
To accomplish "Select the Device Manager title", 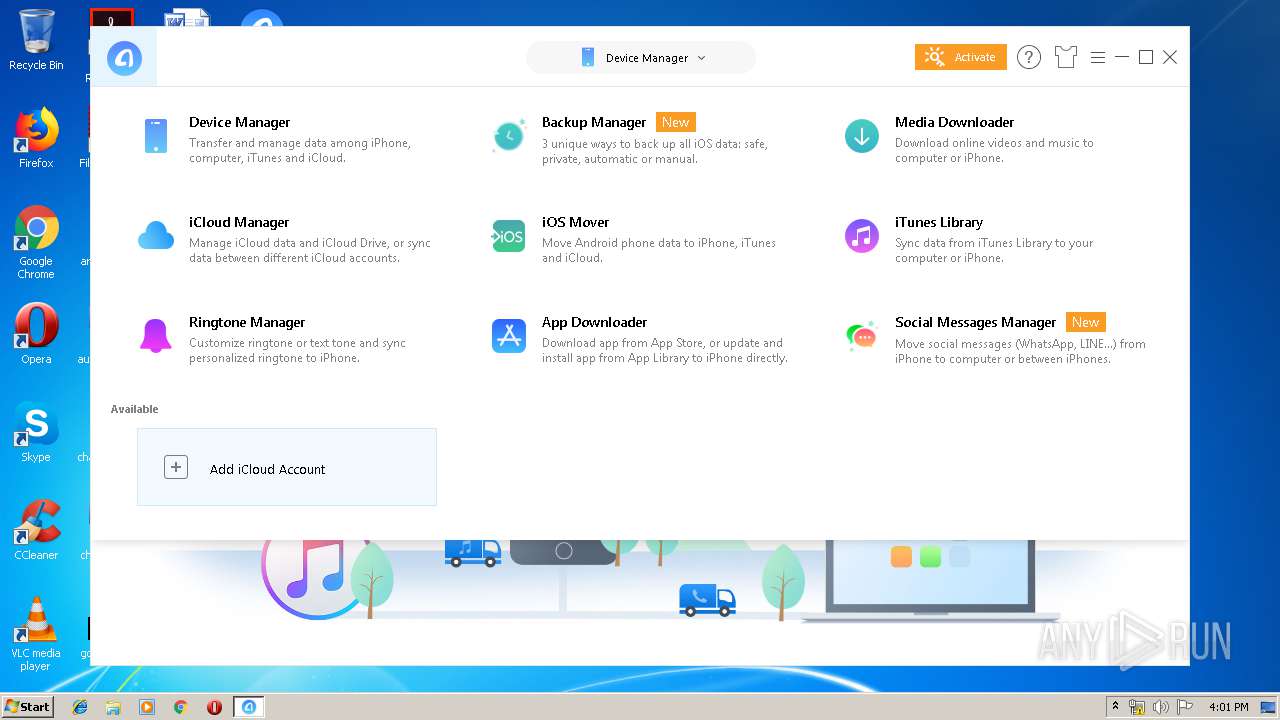I will (x=240, y=122).
